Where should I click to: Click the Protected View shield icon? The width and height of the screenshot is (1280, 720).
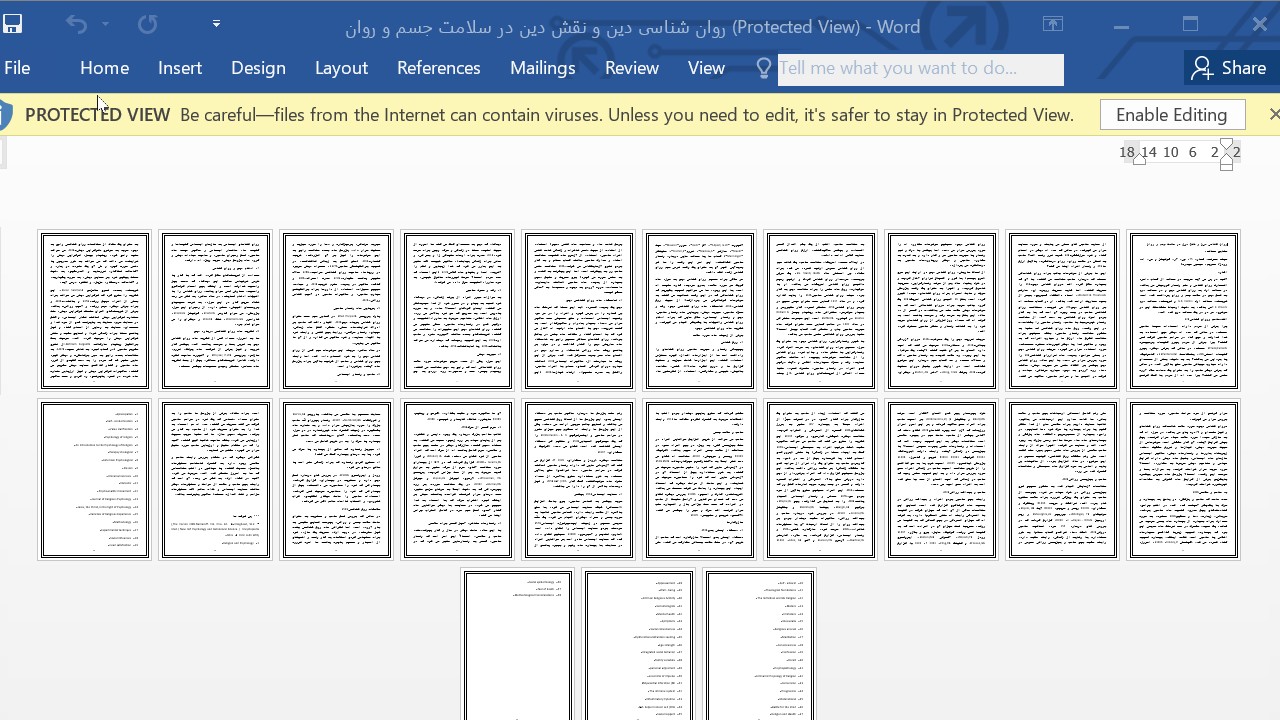click(x=6, y=115)
